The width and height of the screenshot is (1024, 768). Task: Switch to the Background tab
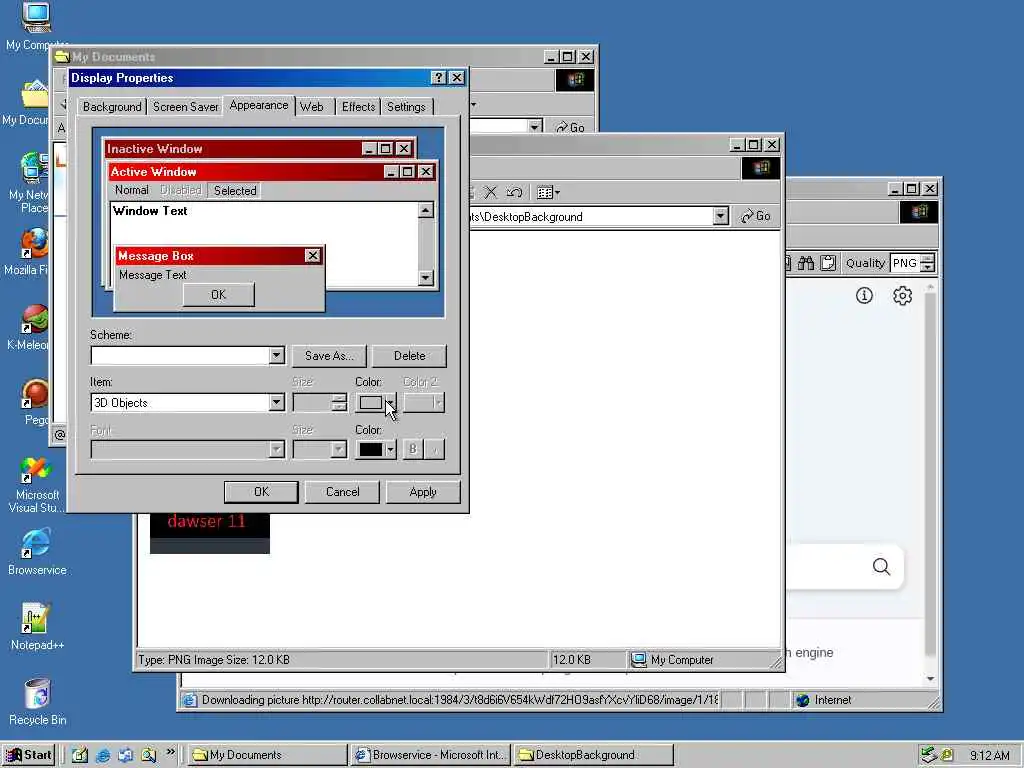click(x=112, y=106)
